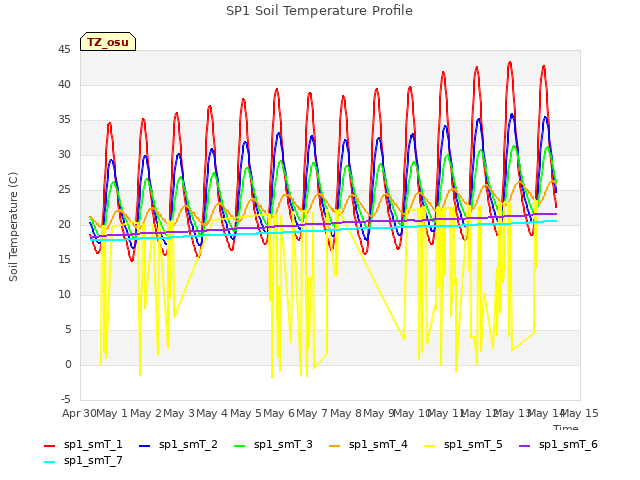Image resolution: width=640 pixels, height=480 pixels.
Task: Click the purple sp1_smT_6 legend swatch
Action: (524, 446)
